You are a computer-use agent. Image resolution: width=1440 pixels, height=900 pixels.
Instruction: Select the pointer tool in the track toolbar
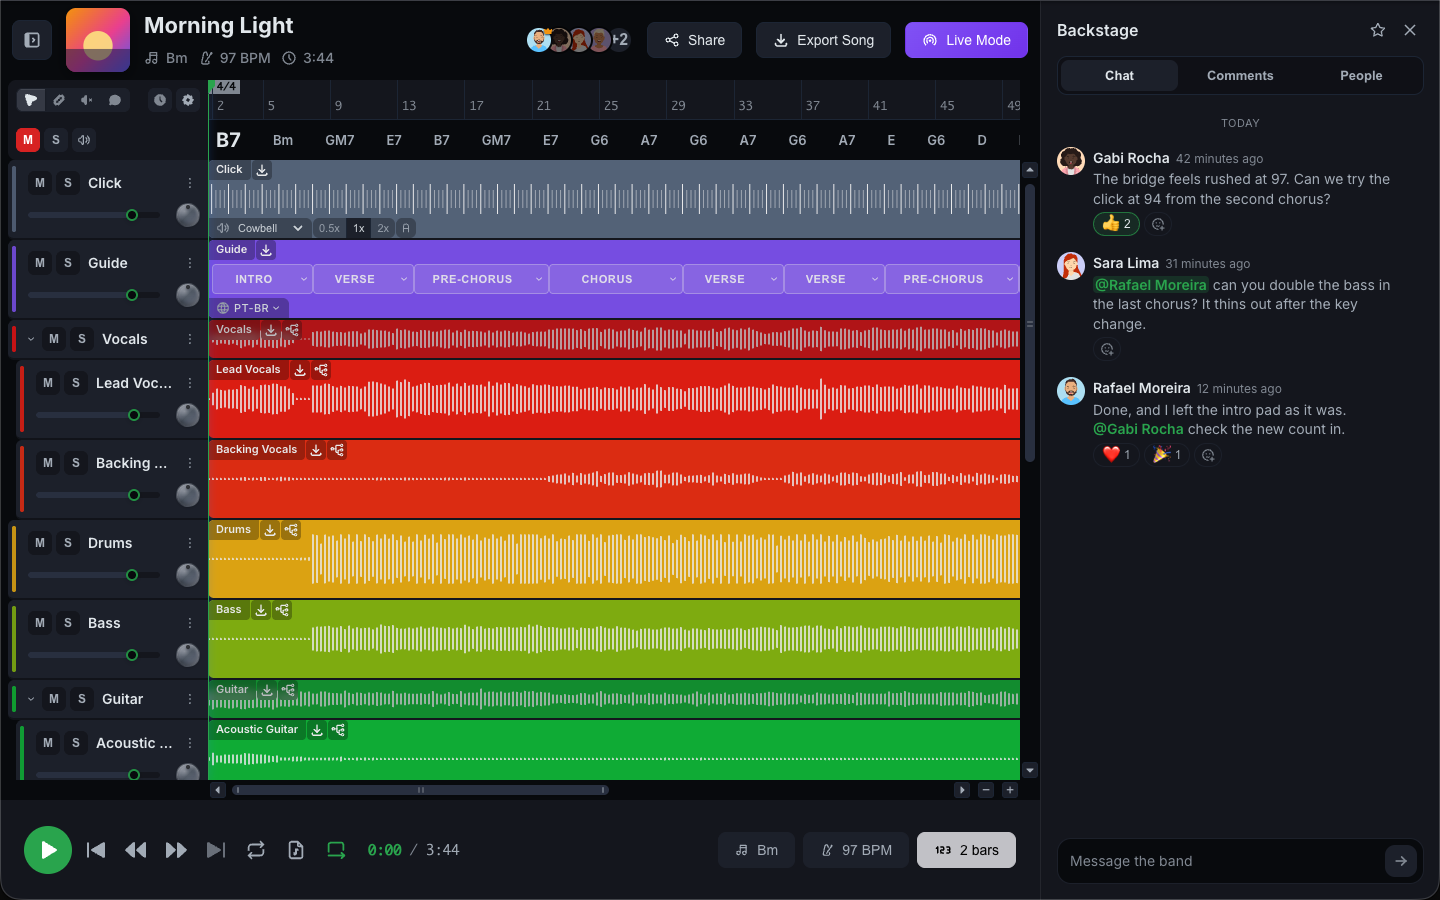tap(31, 100)
